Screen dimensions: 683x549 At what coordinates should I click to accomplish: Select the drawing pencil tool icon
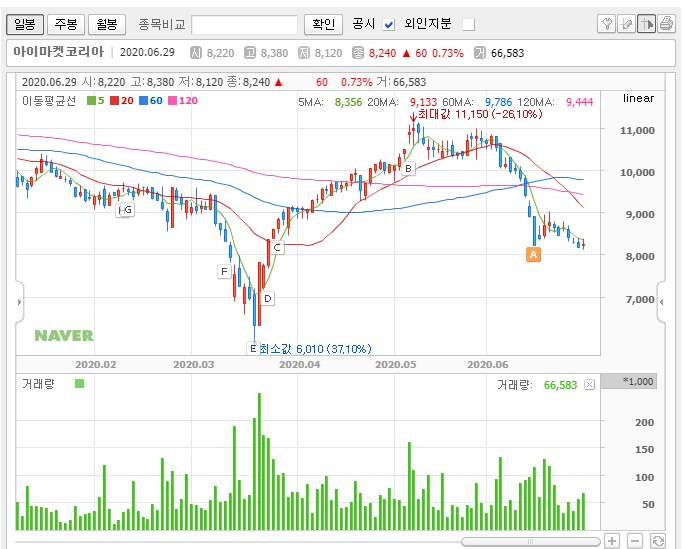[x=626, y=24]
